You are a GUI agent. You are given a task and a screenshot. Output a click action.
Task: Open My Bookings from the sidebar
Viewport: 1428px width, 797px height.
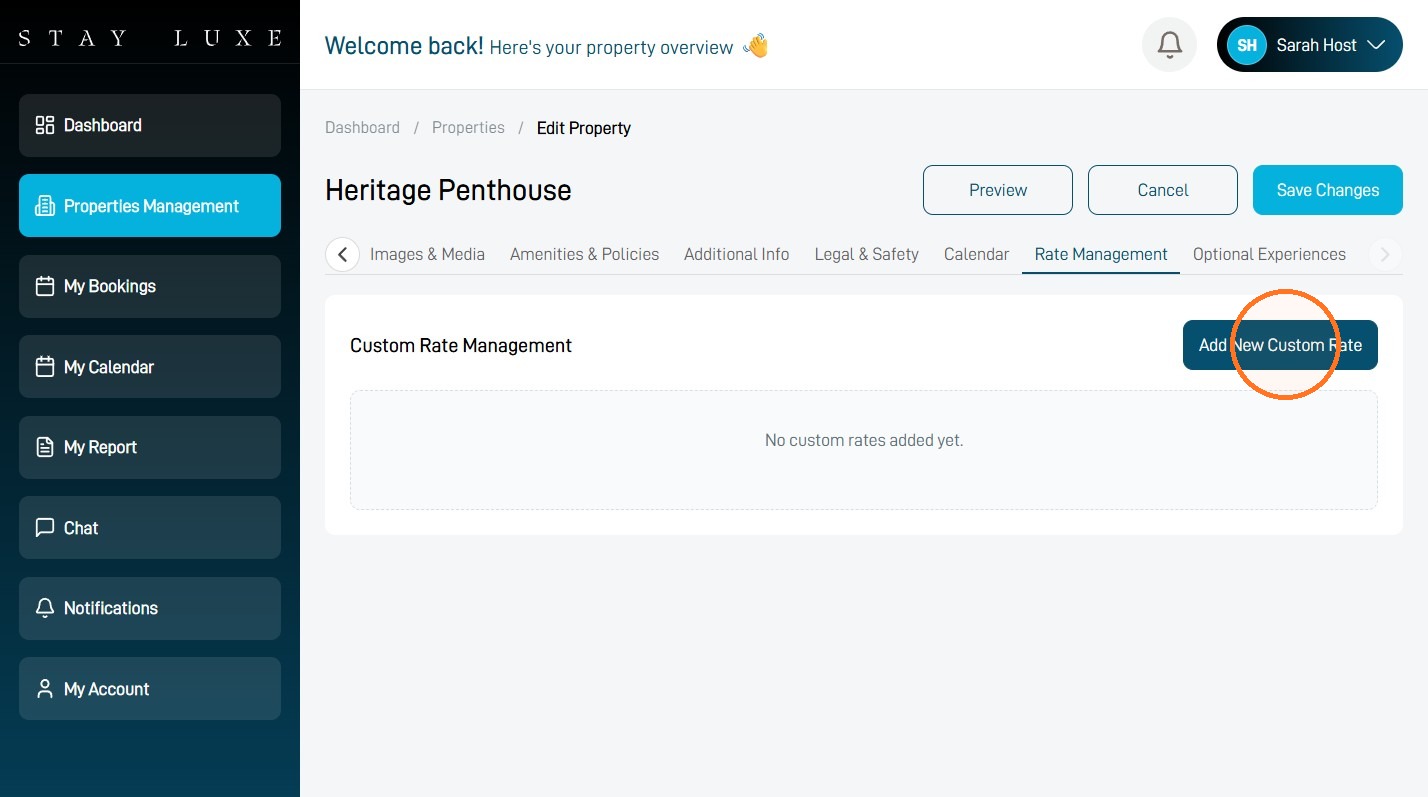tap(150, 286)
